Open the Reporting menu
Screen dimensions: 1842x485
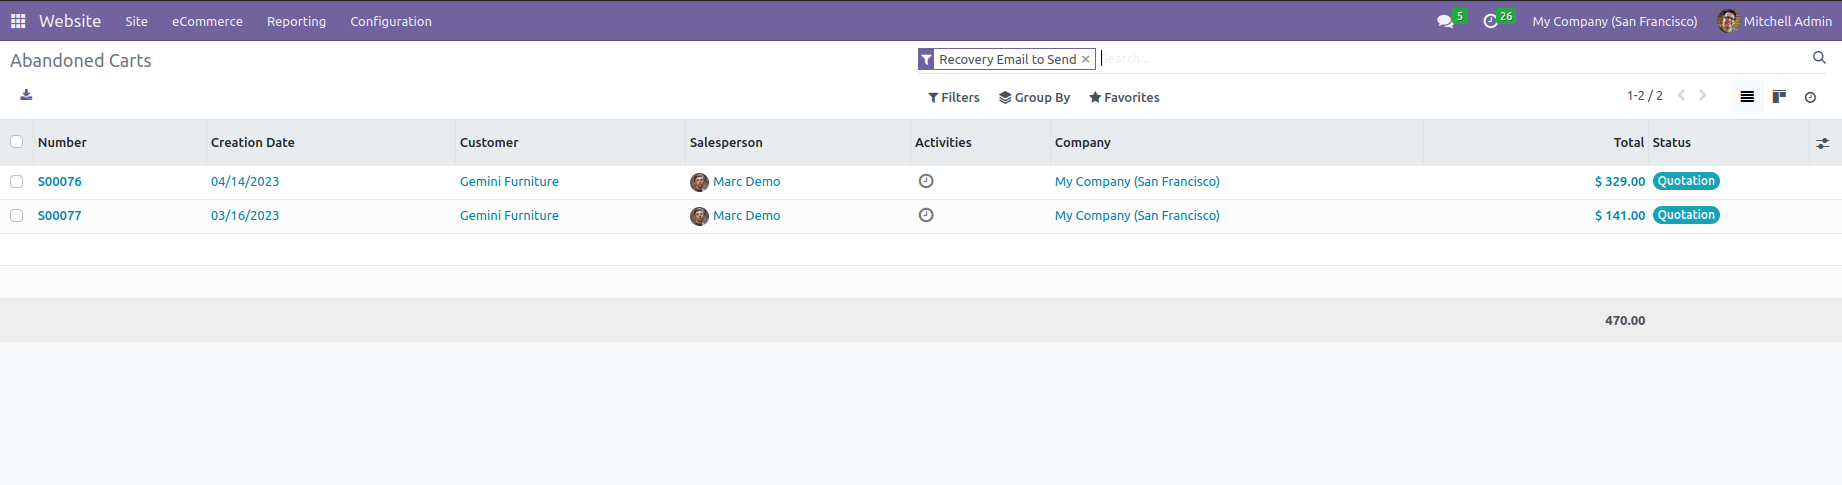click(296, 21)
